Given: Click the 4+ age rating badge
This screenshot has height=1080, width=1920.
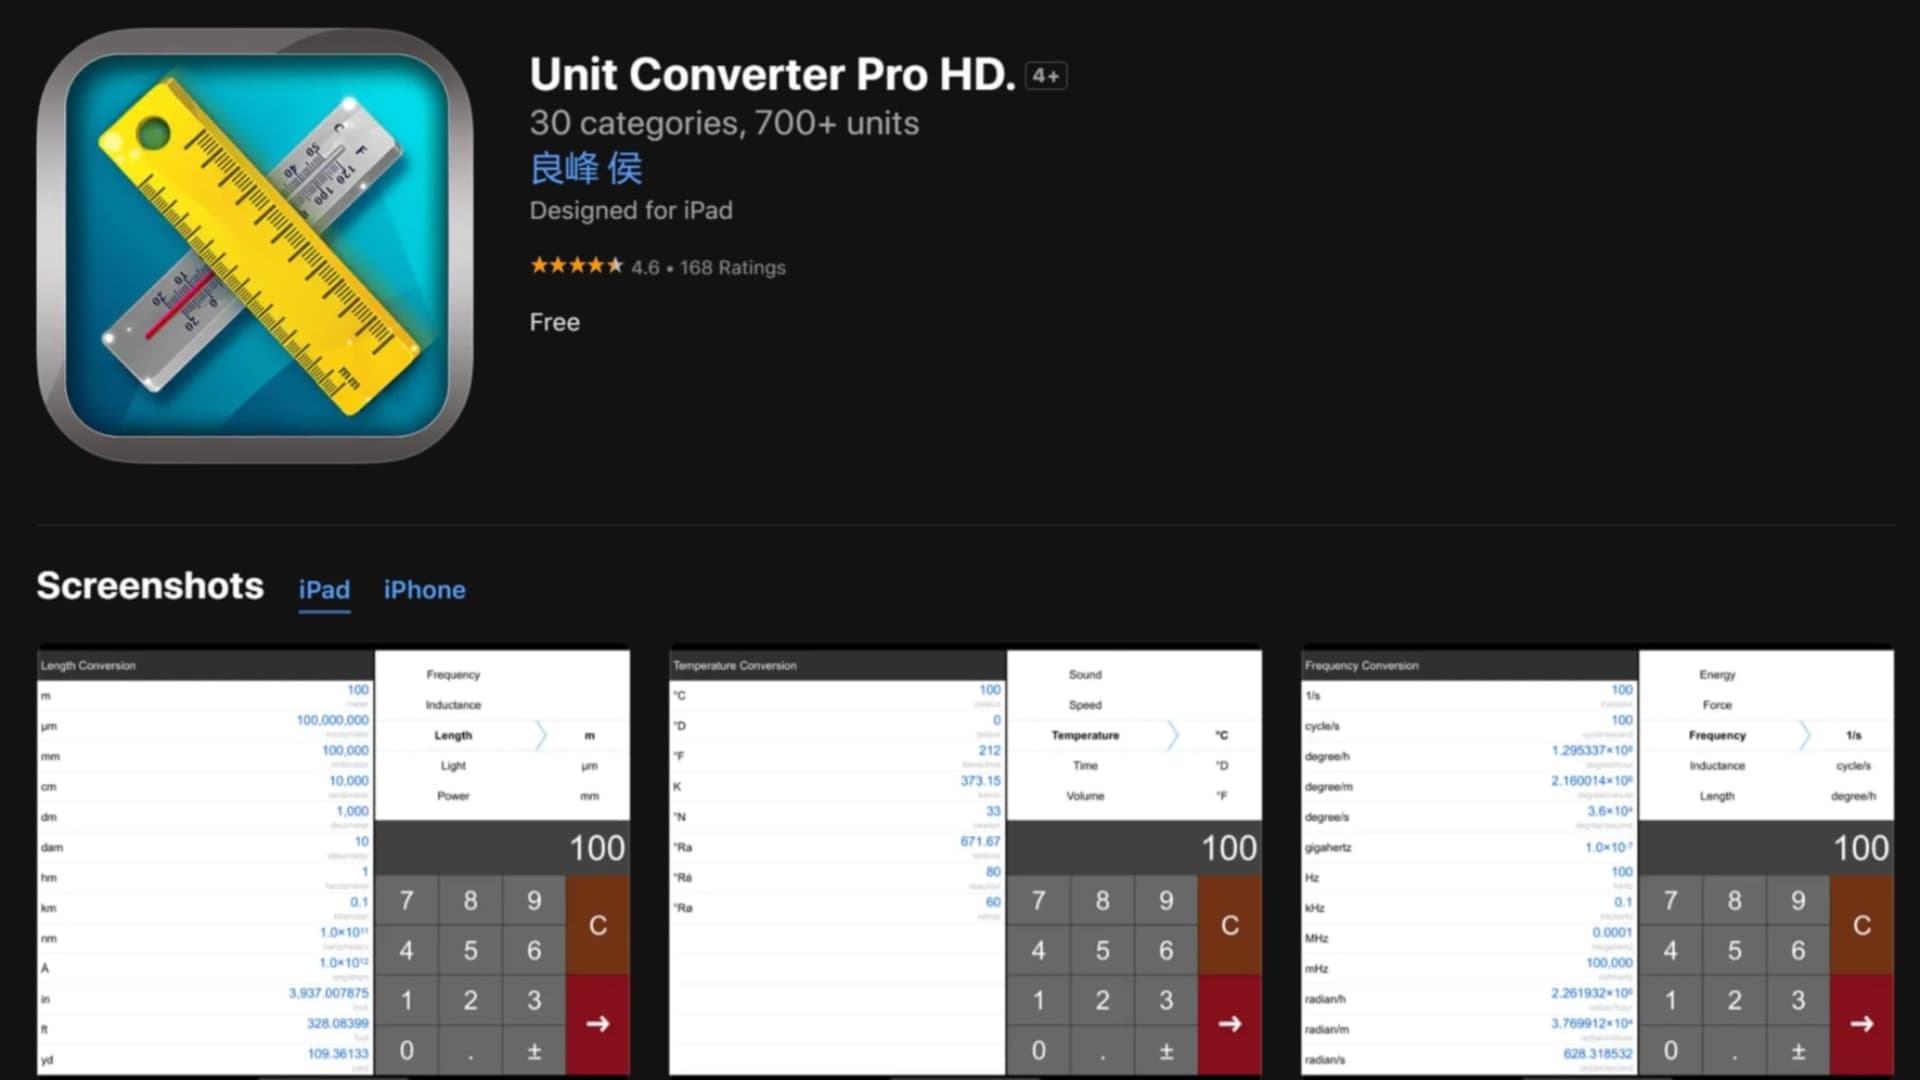Looking at the screenshot, I should (1046, 76).
